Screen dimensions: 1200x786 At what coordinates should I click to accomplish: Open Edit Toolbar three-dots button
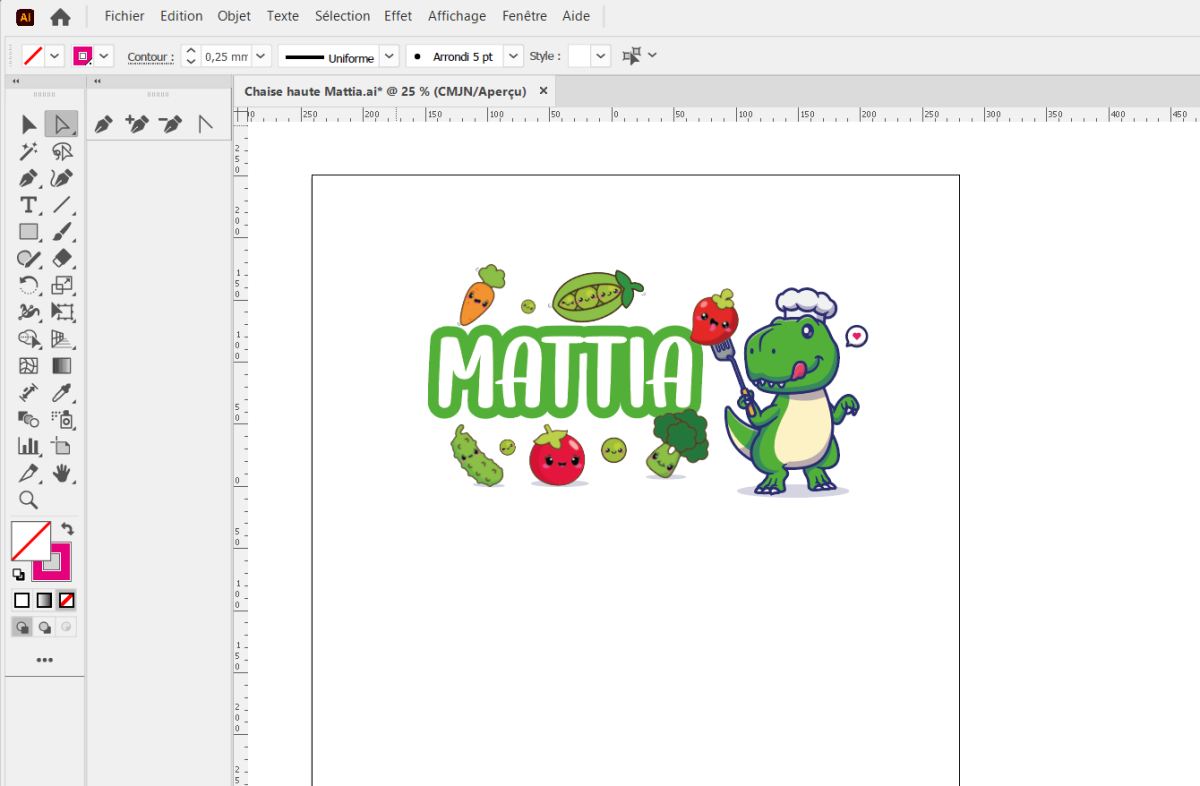44,660
